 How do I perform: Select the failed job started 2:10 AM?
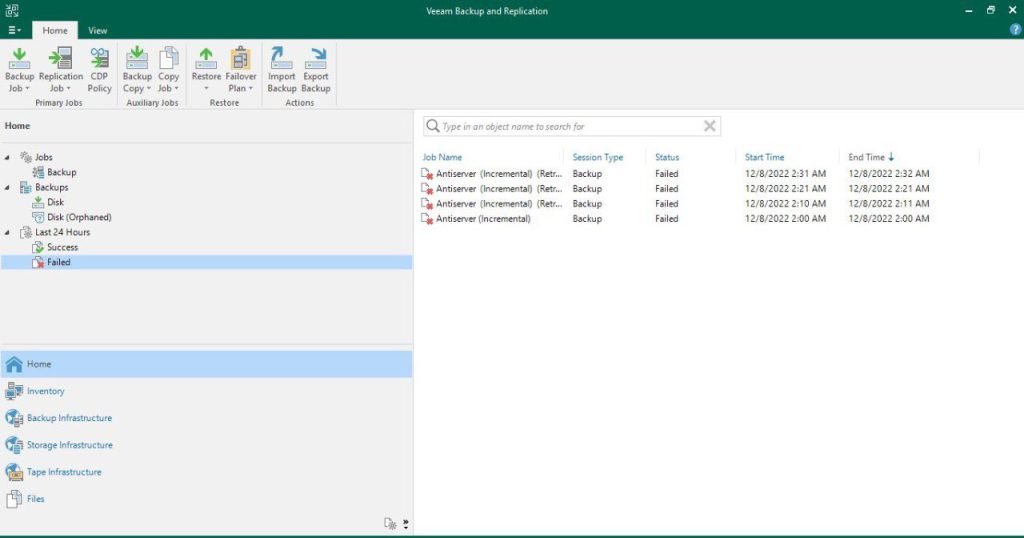(x=676, y=204)
